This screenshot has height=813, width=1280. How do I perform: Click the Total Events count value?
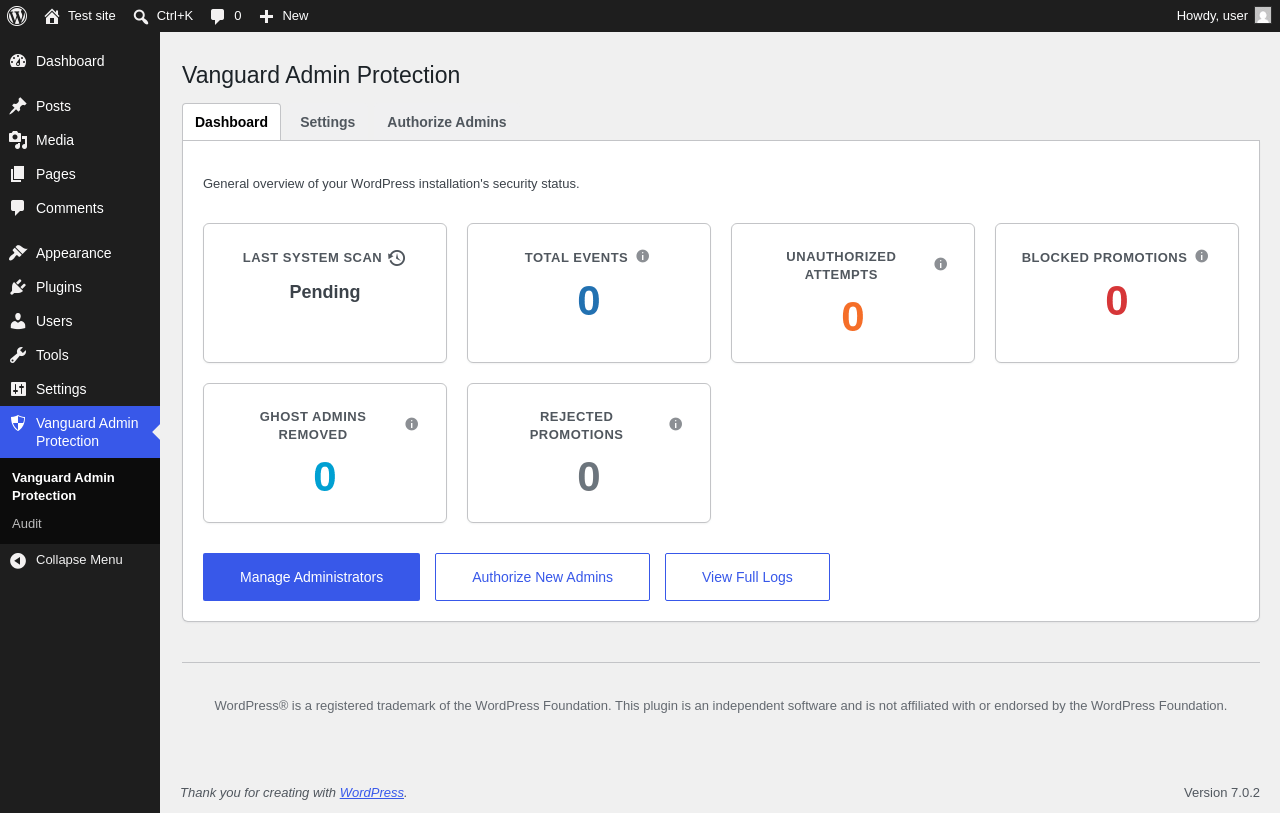tap(589, 301)
